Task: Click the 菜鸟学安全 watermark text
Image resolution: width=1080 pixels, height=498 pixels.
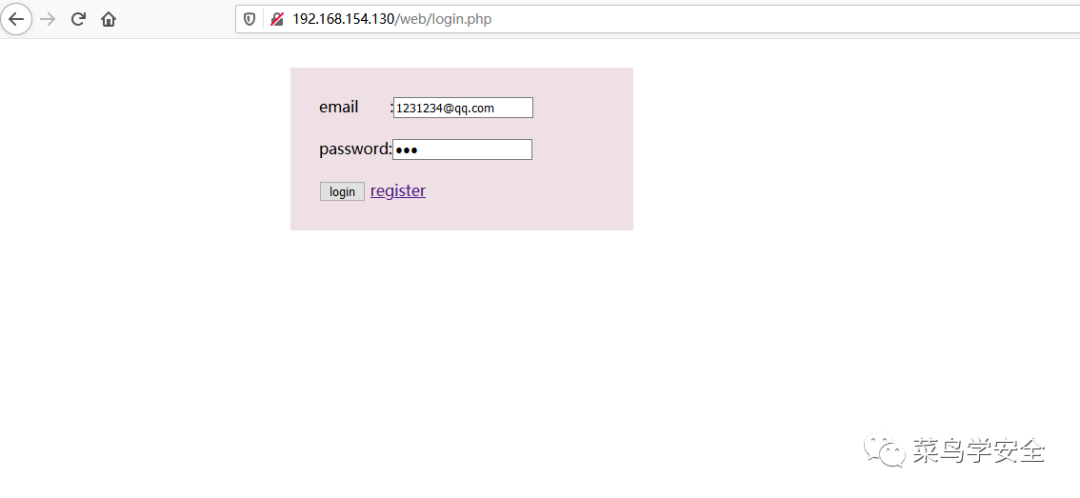Action: point(979,451)
